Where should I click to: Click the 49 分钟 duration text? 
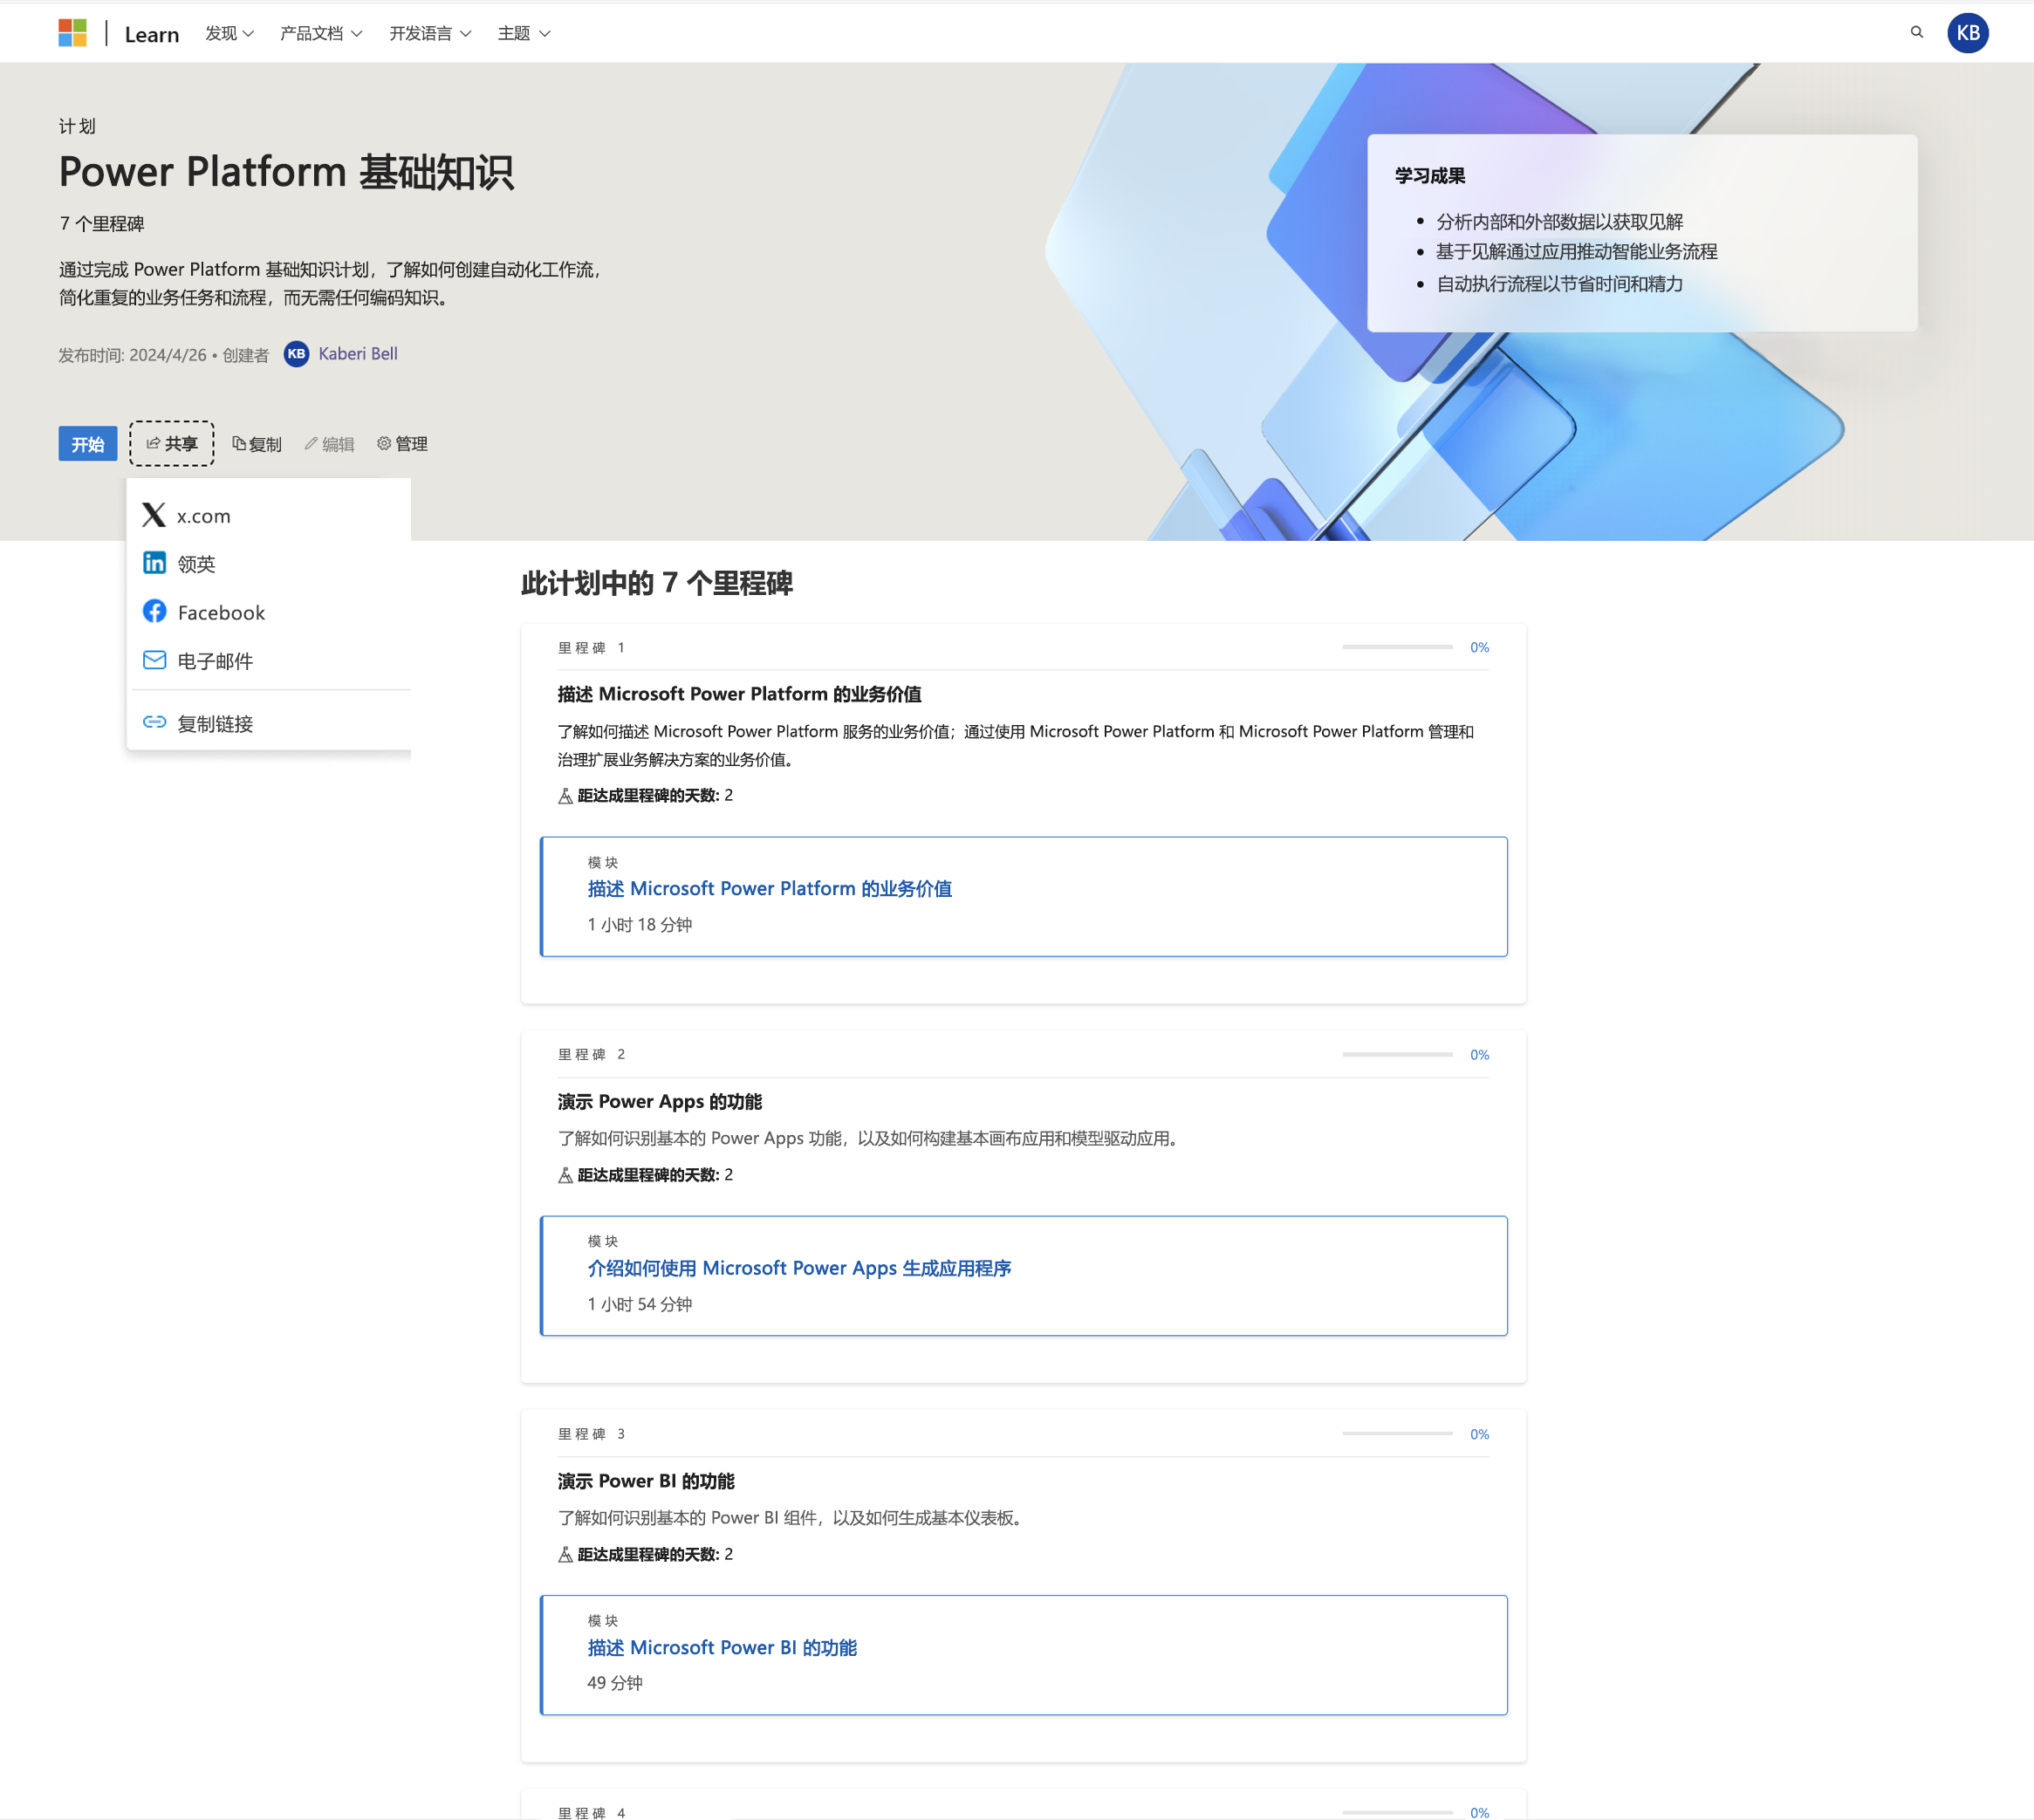click(x=615, y=1683)
